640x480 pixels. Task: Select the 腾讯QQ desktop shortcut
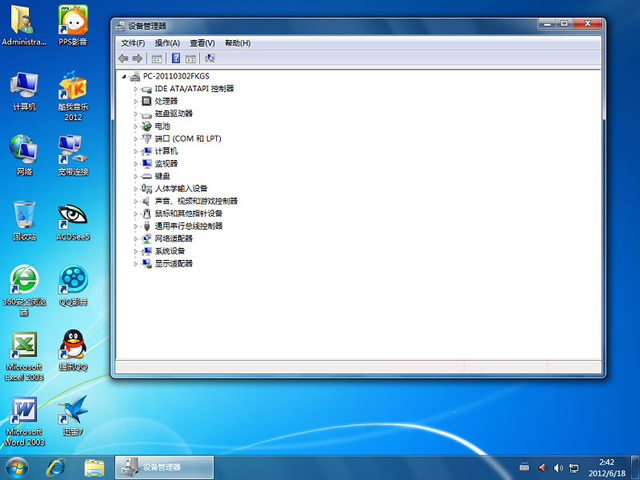(72, 348)
